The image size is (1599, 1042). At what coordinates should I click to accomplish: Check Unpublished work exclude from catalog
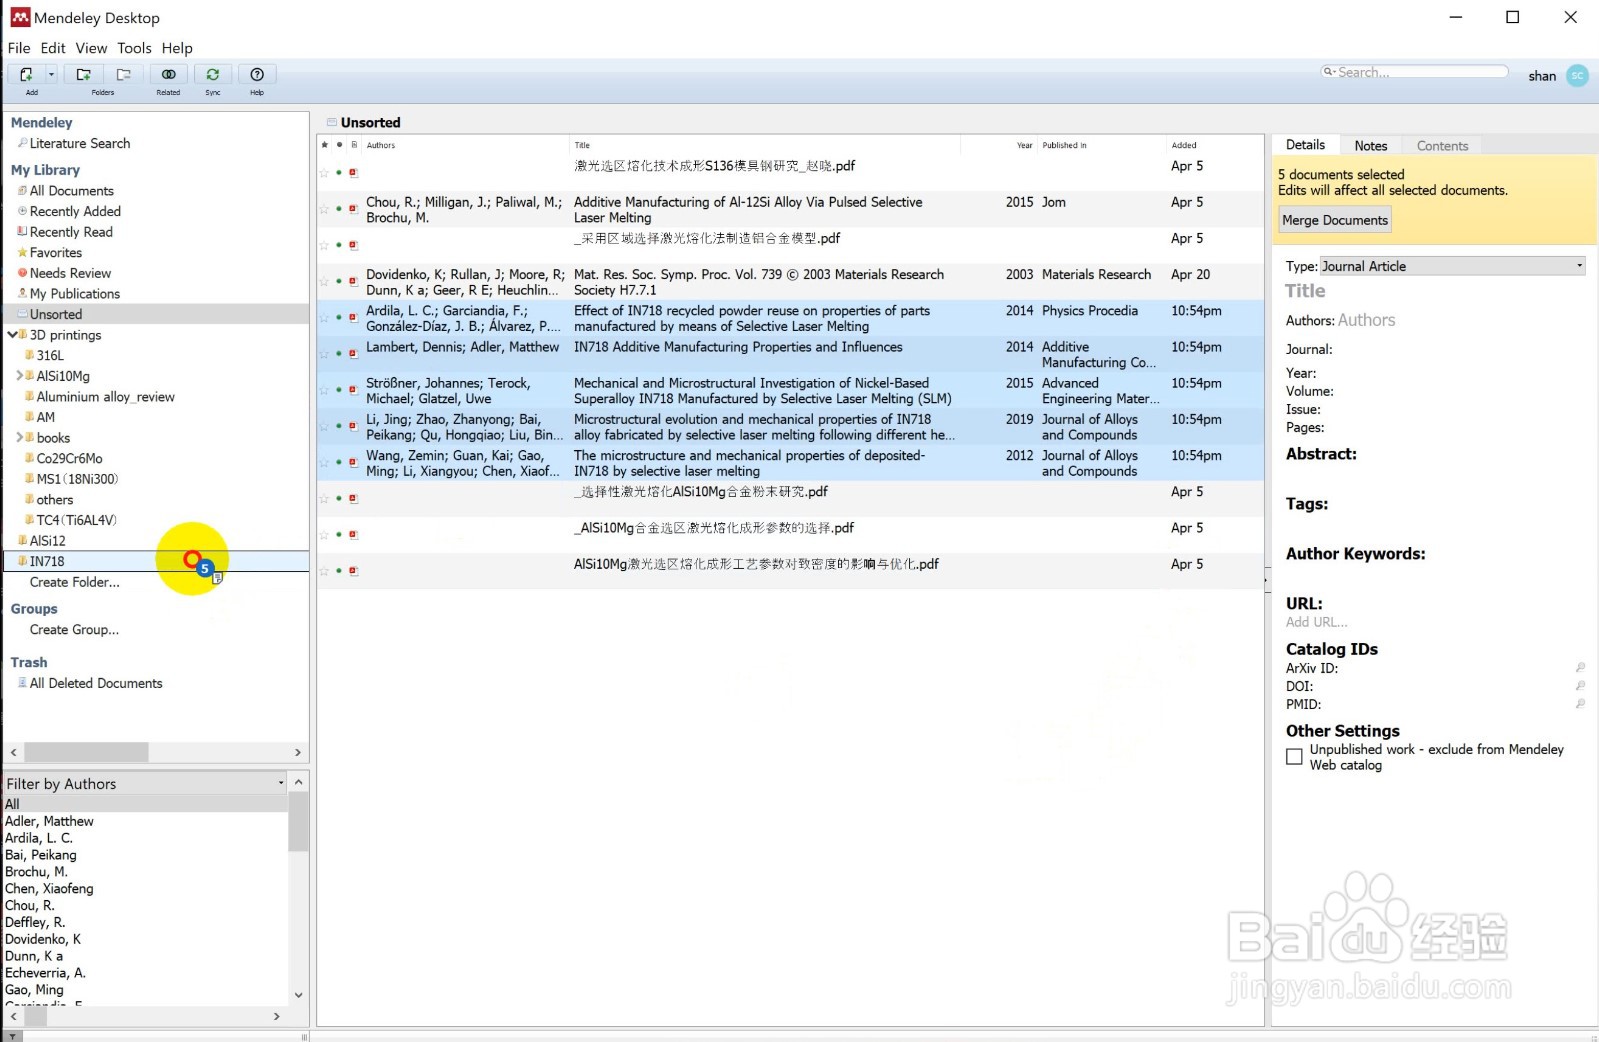click(x=1294, y=757)
